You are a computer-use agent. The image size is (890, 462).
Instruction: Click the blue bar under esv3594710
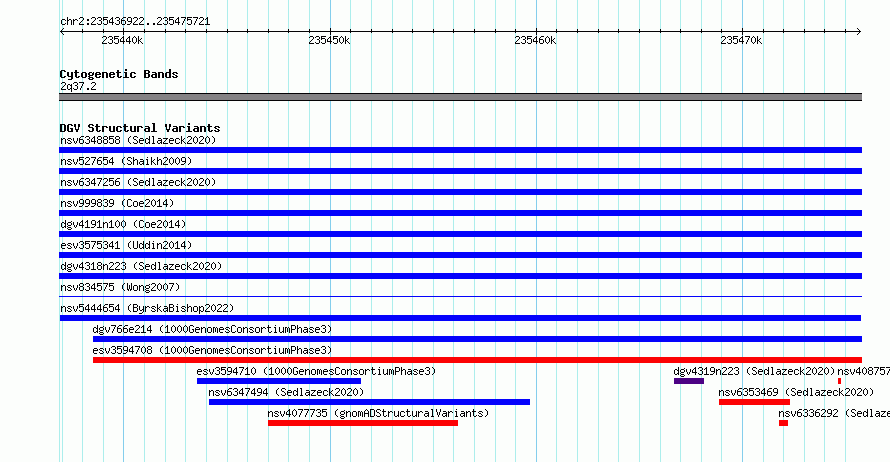pos(279,381)
